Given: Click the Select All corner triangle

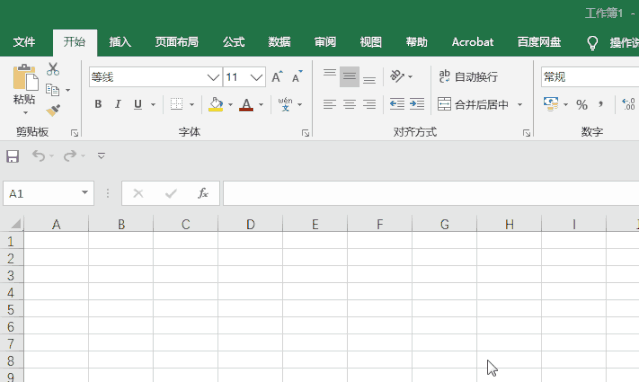Looking at the screenshot, I should click(15, 224).
